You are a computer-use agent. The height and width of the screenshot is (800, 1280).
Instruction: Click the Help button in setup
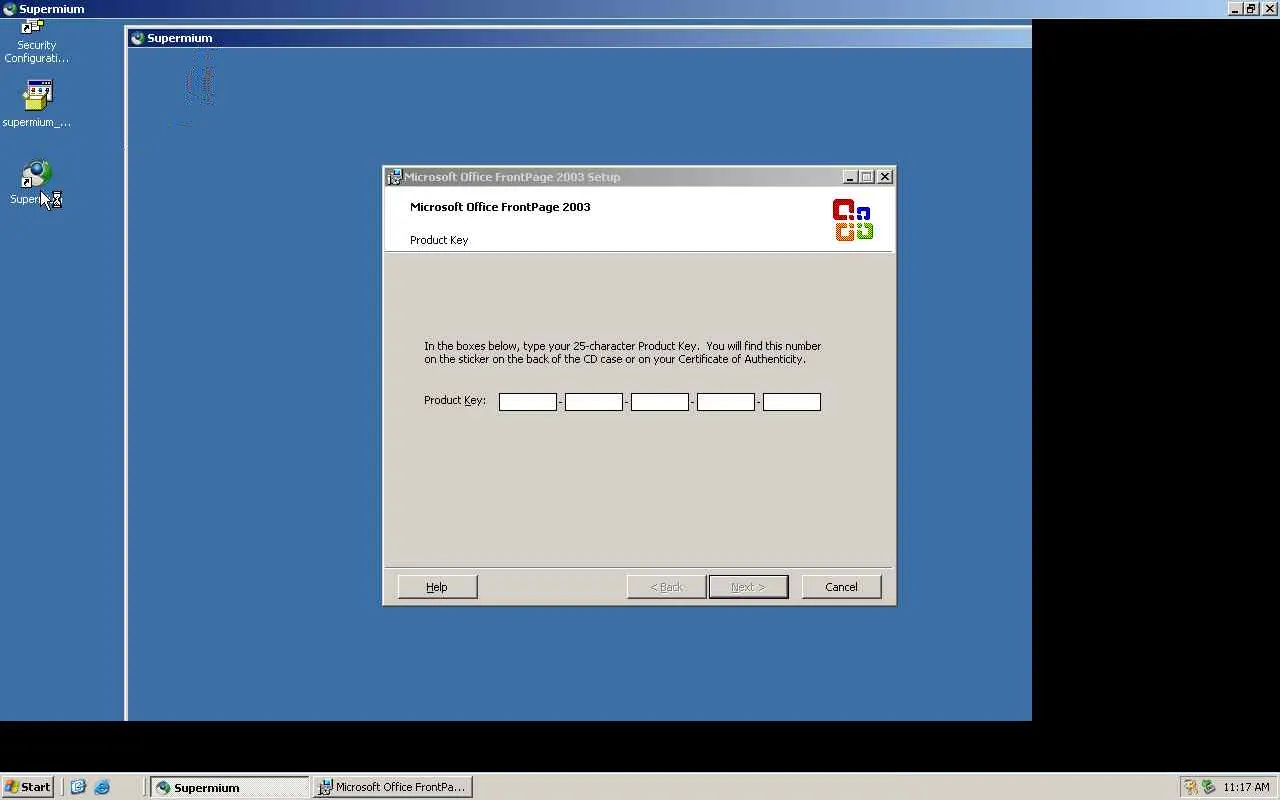(x=437, y=587)
